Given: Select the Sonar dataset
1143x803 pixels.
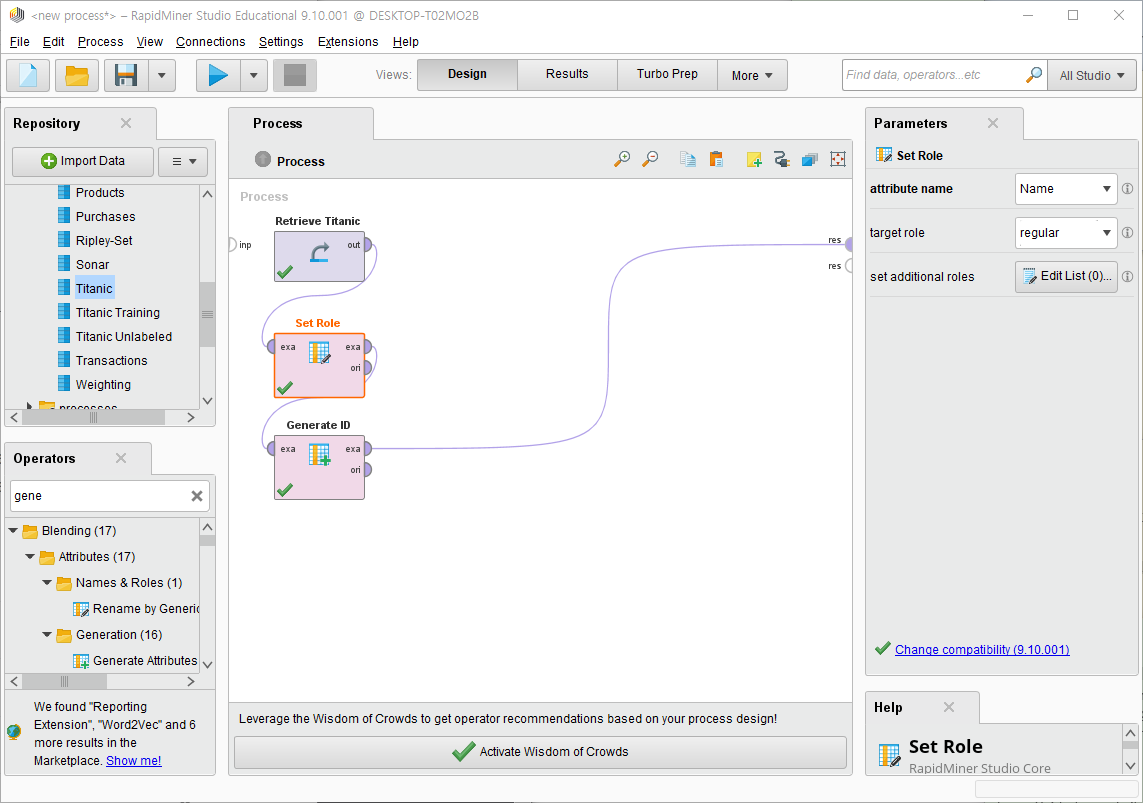Looking at the screenshot, I should click(x=92, y=265).
